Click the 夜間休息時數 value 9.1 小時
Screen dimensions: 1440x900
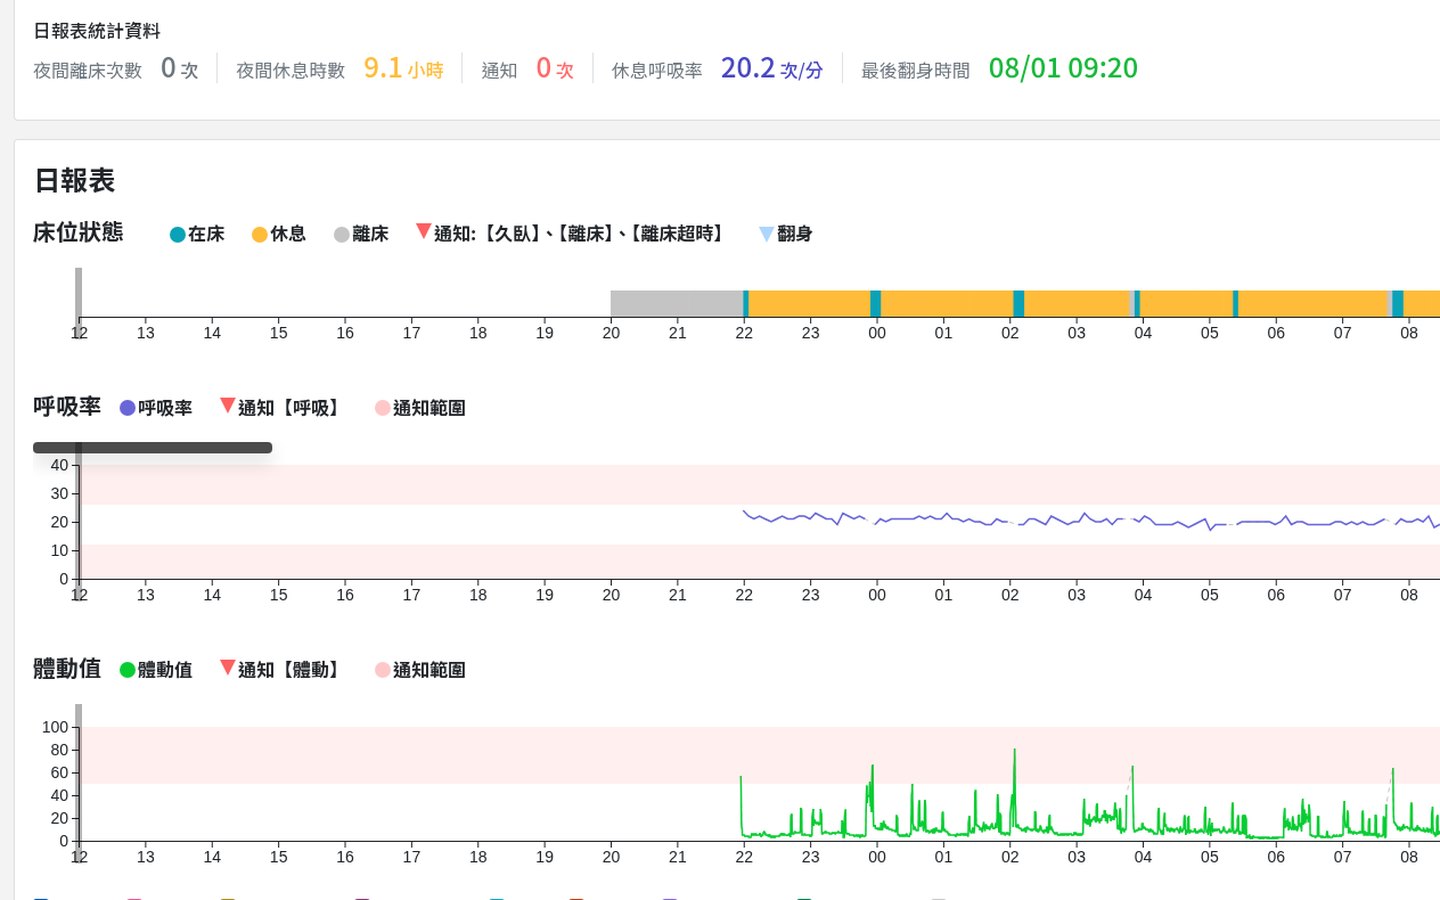[x=403, y=68]
